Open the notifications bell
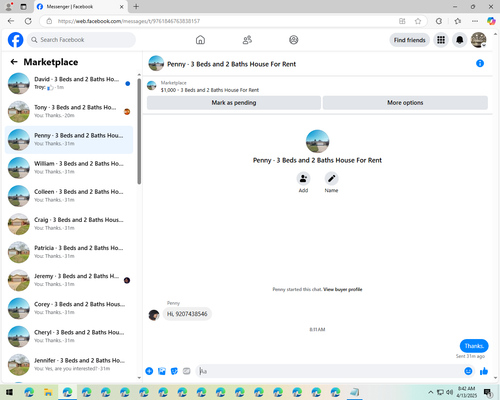The height and width of the screenshot is (400, 500). pos(460,40)
